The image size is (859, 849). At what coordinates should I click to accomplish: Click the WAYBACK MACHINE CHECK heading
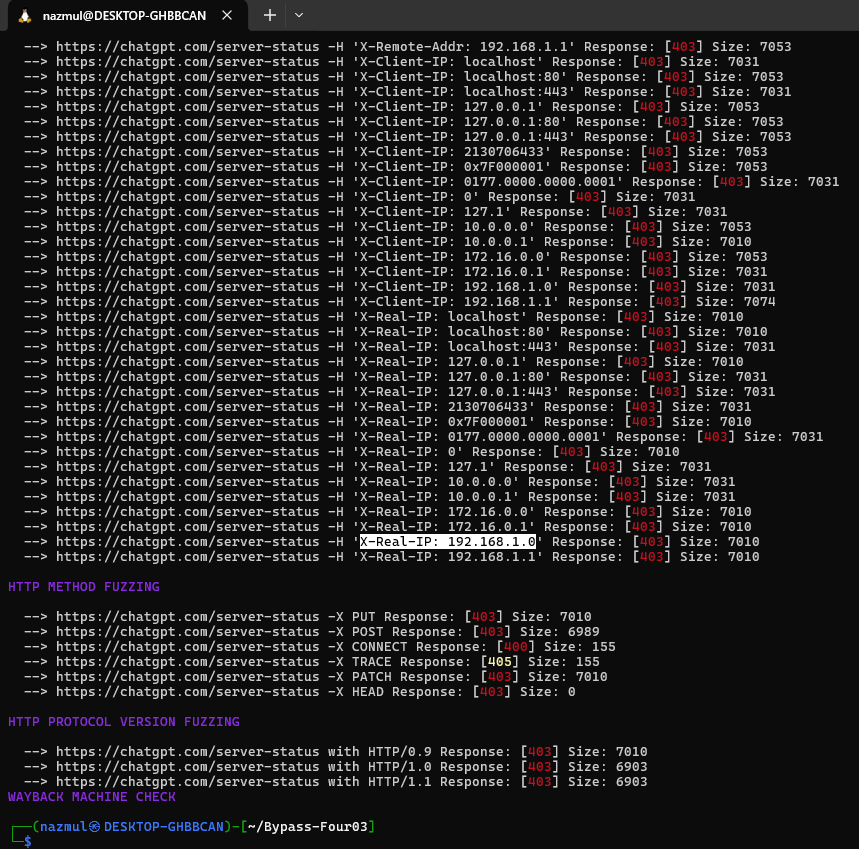[92, 796]
